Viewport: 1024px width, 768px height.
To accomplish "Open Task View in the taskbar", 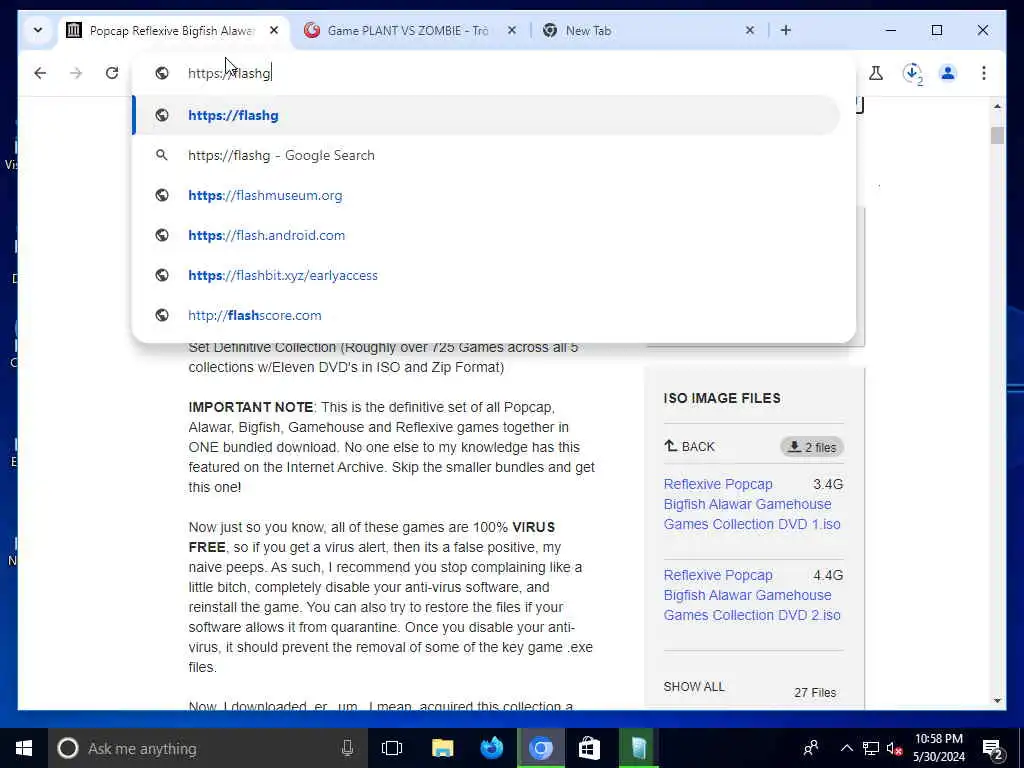I will point(392,748).
